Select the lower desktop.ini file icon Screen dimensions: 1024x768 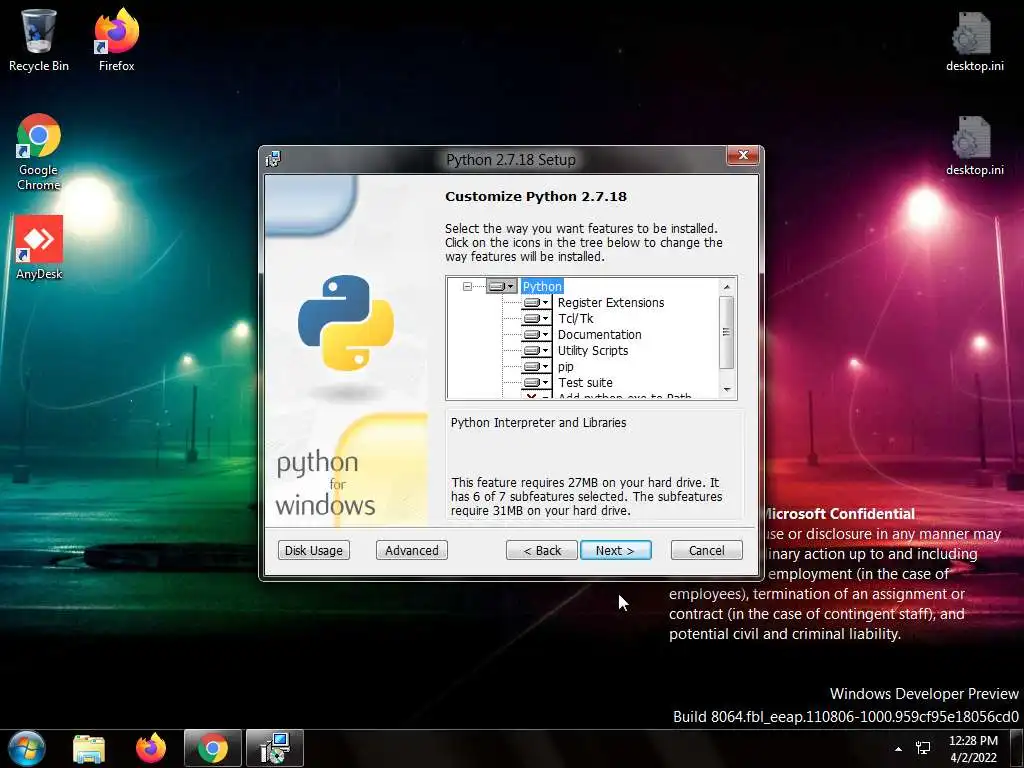974,146
